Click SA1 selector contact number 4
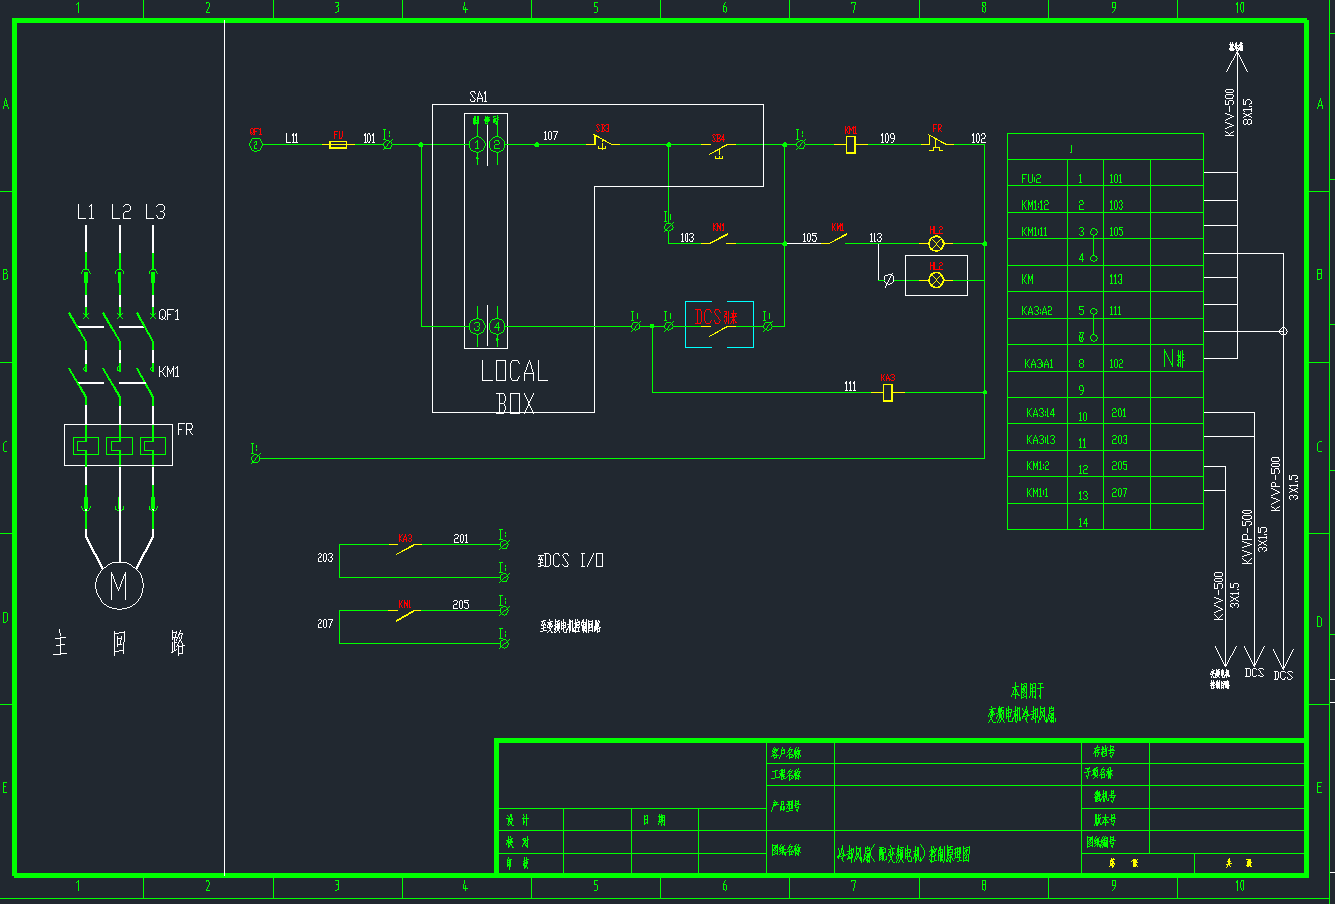The height and width of the screenshot is (904, 1335). pos(496,326)
